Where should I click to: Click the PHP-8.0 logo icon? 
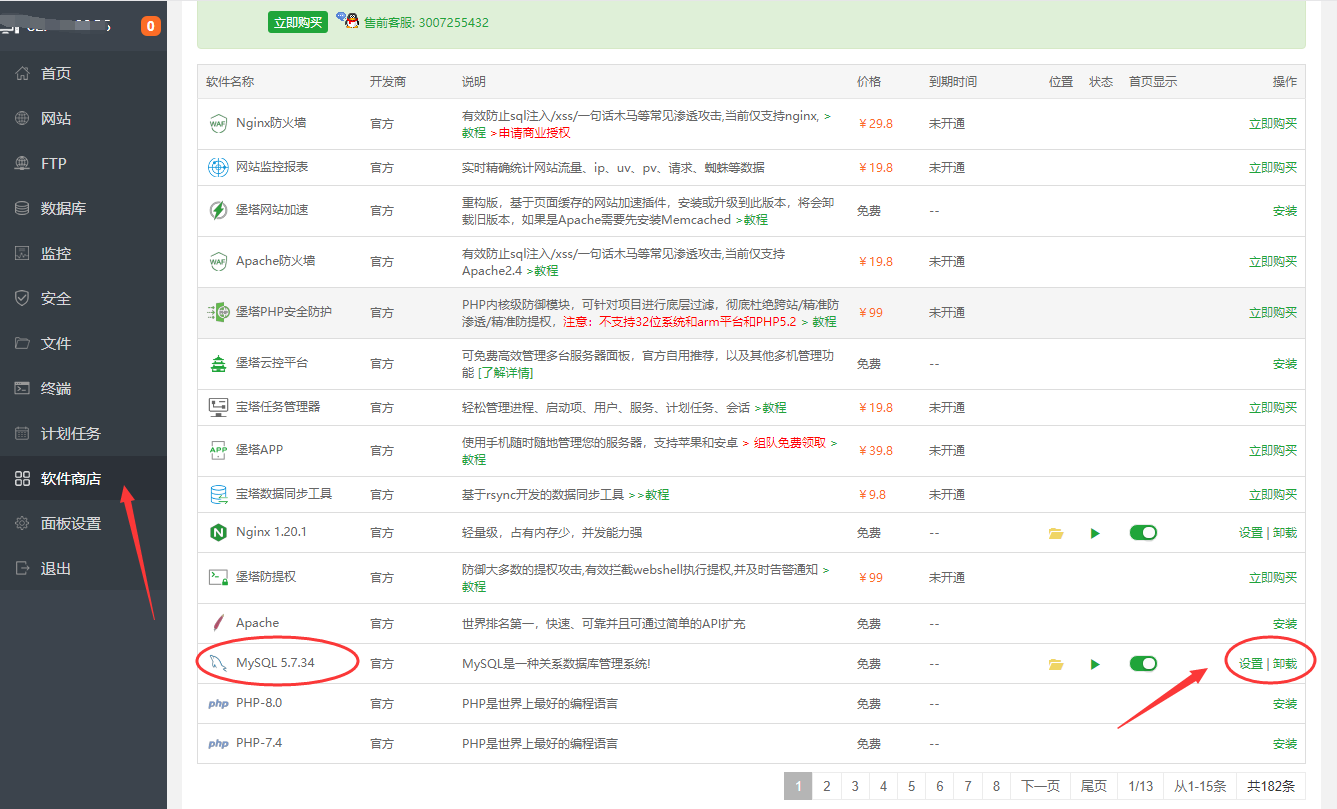[218, 704]
